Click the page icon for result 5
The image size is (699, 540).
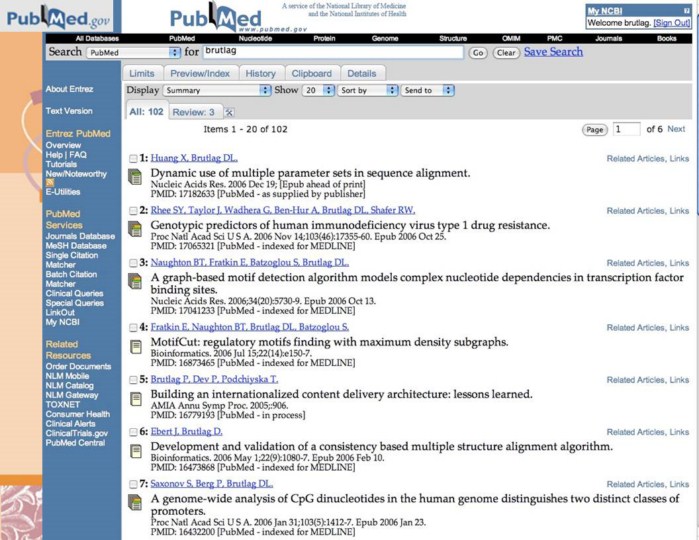click(136, 398)
